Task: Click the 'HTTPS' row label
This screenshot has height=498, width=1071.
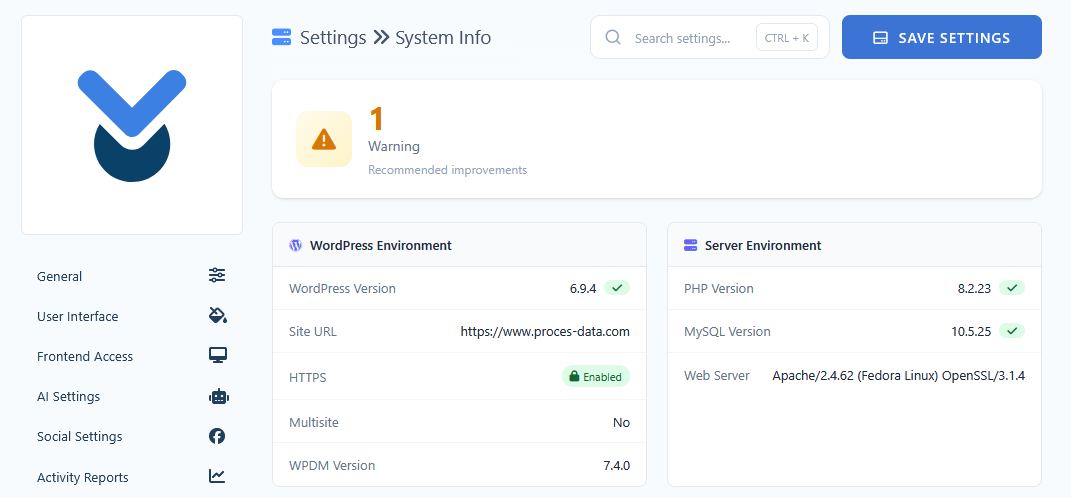Action: click(x=307, y=376)
